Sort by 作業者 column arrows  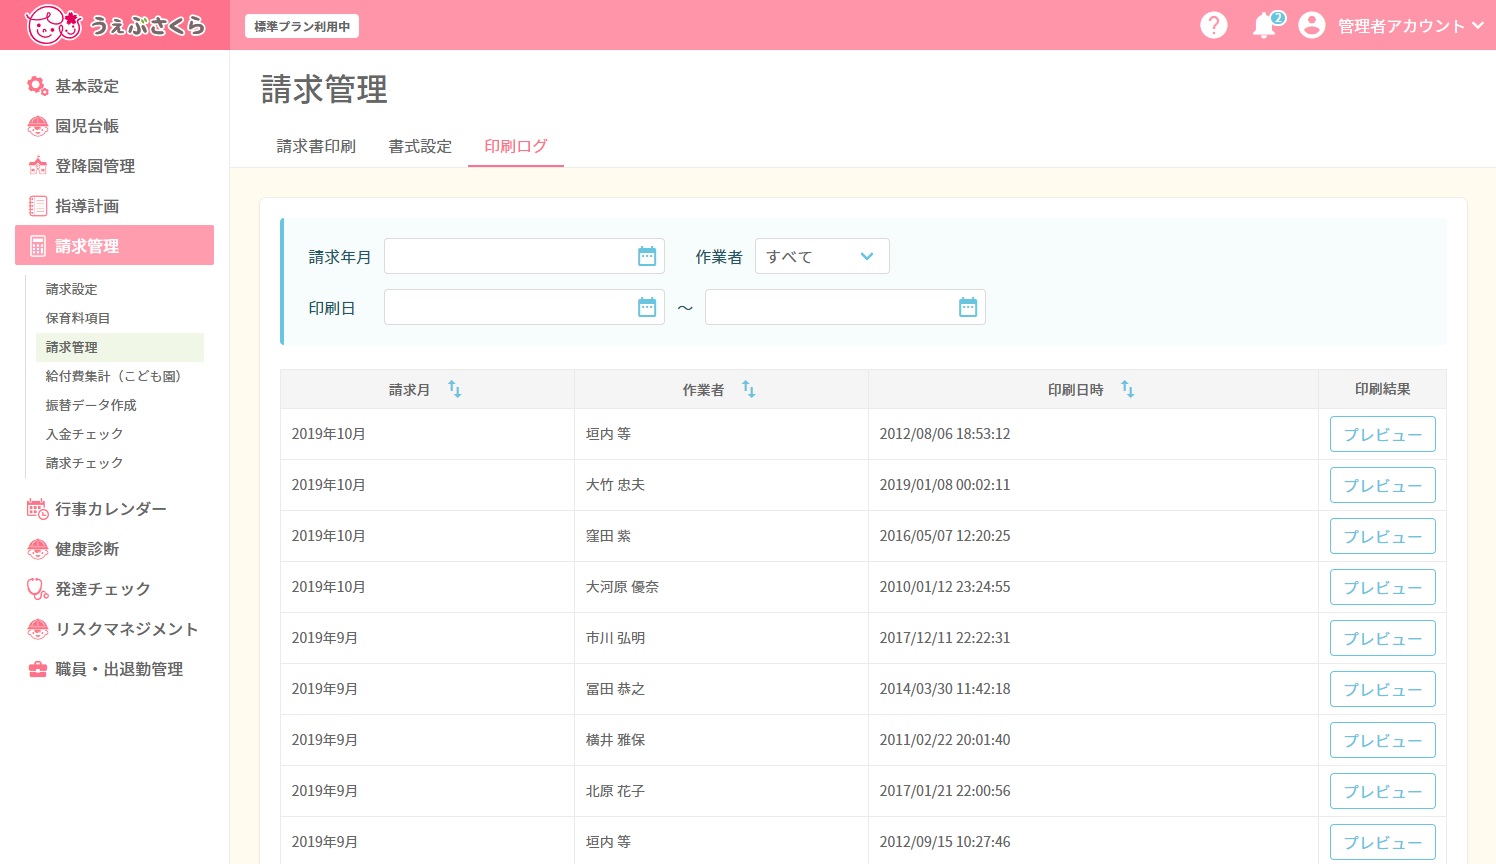pos(749,389)
